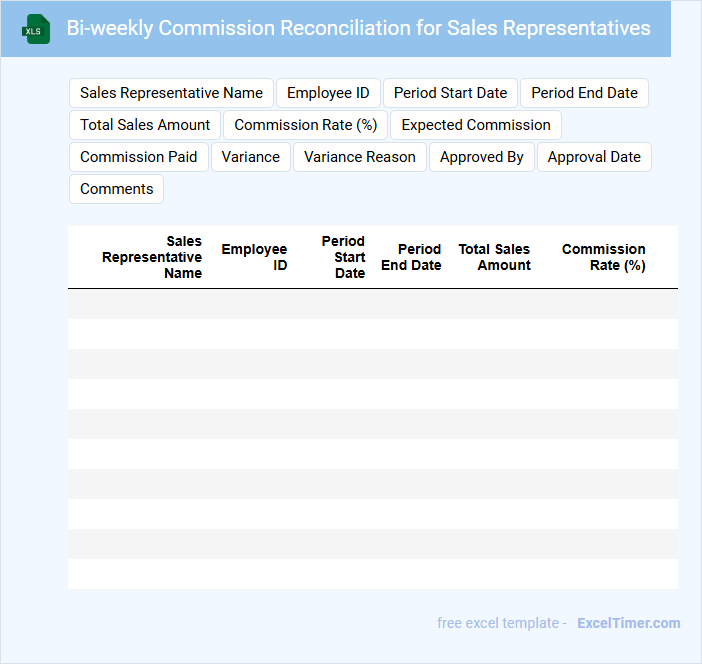Click the Period End Date tag
The image size is (702, 664).
(584, 93)
